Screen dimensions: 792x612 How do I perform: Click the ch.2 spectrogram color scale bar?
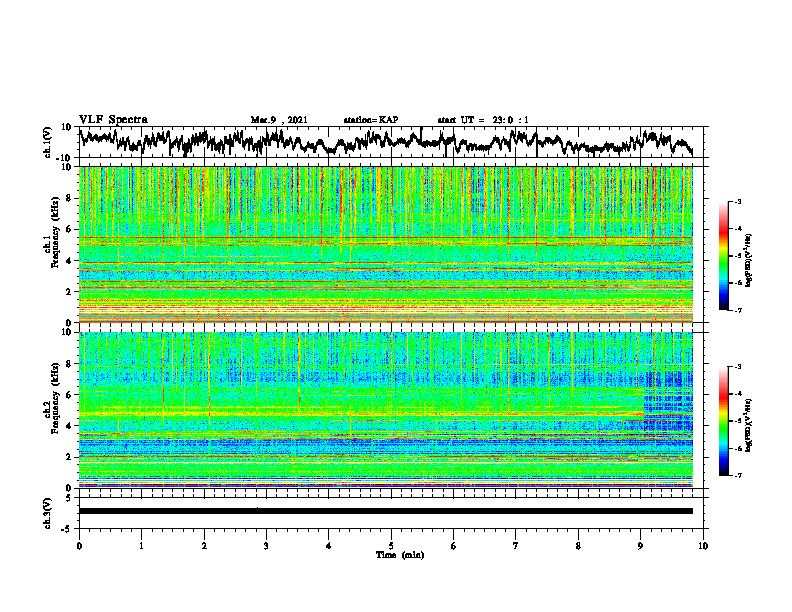pyautogui.click(x=723, y=421)
